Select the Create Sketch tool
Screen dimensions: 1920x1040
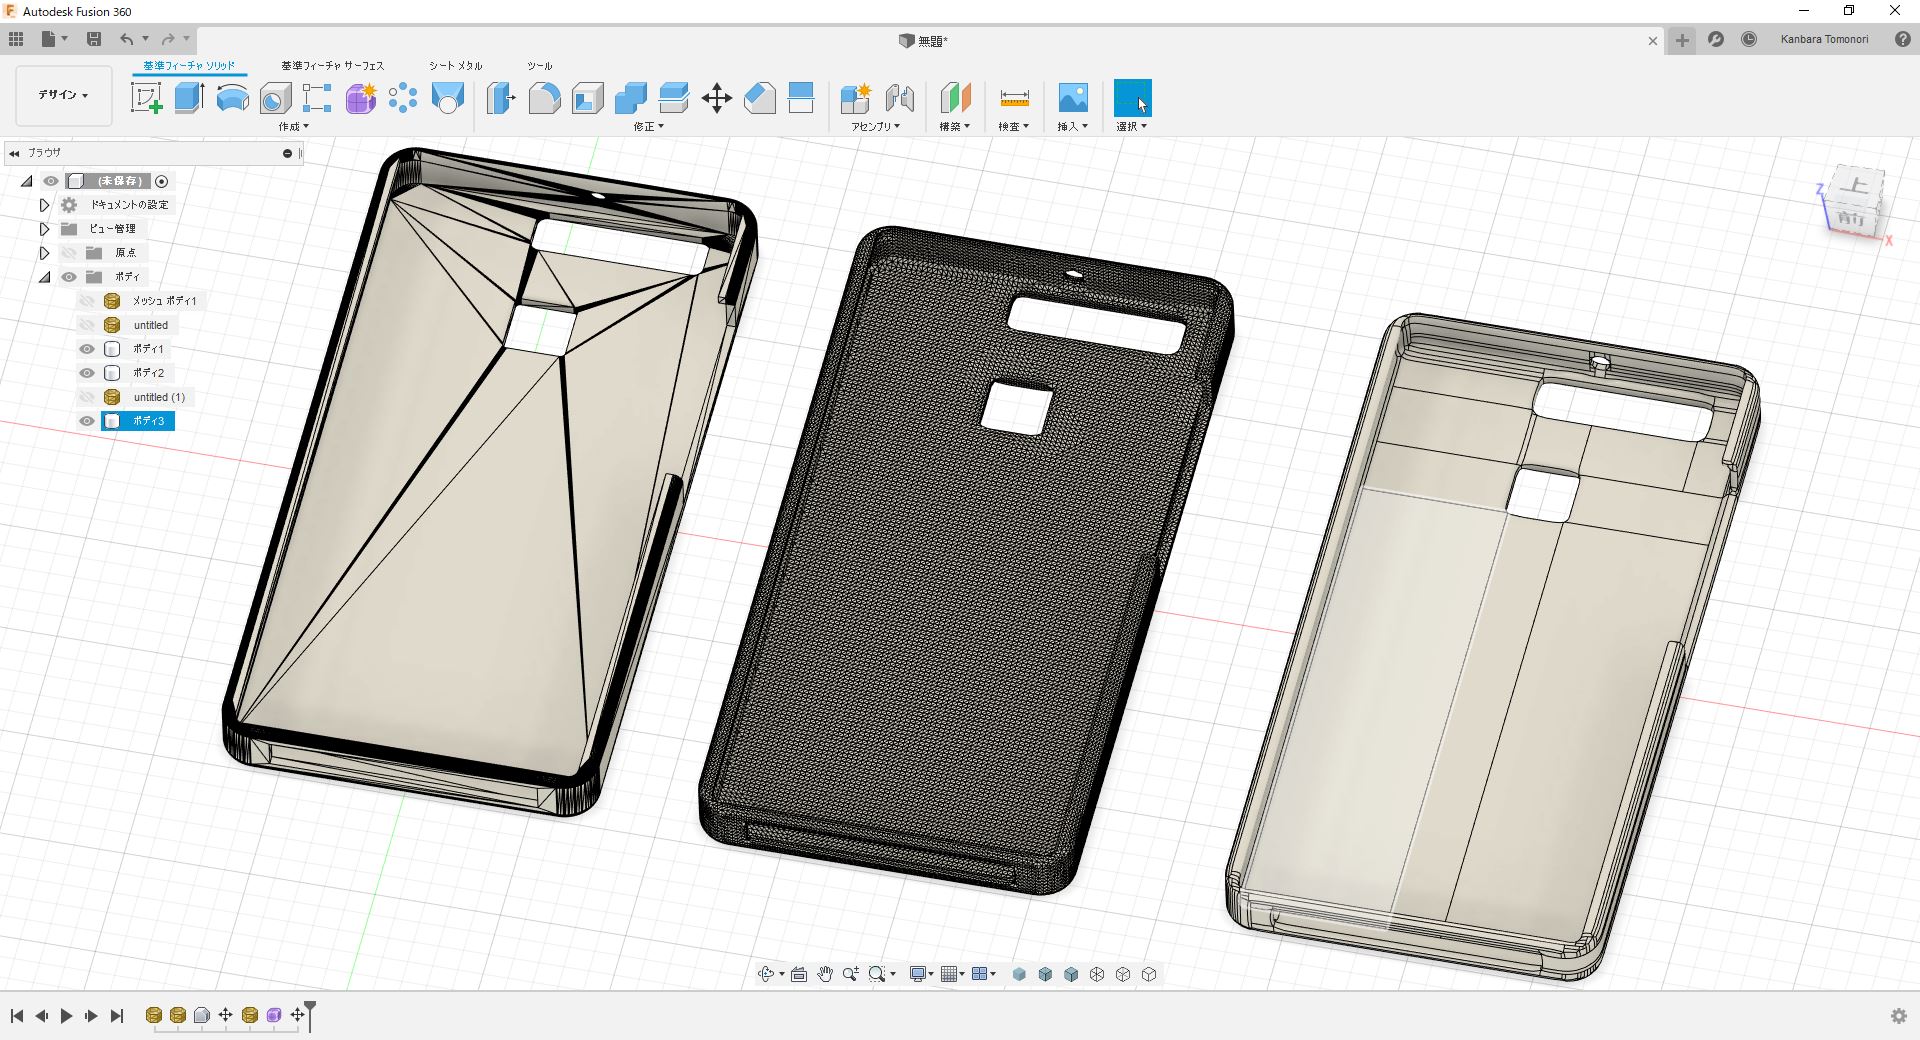pyautogui.click(x=147, y=98)
